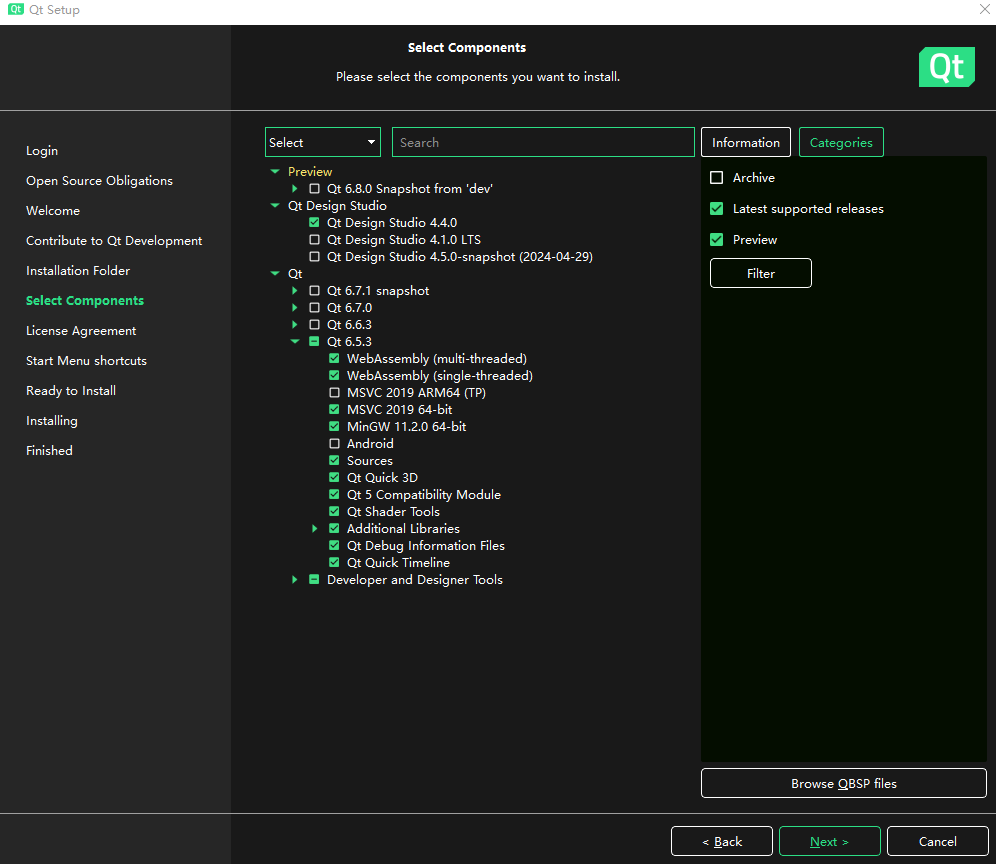Uncheck the Qt Quick 3D checkbox
The height and width of the screenshot is (864, 996).
click(334, 478)
